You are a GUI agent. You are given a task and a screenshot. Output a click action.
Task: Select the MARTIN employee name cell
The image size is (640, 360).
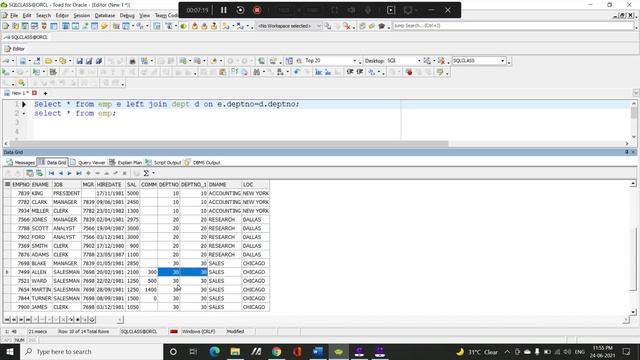point(41,290)
